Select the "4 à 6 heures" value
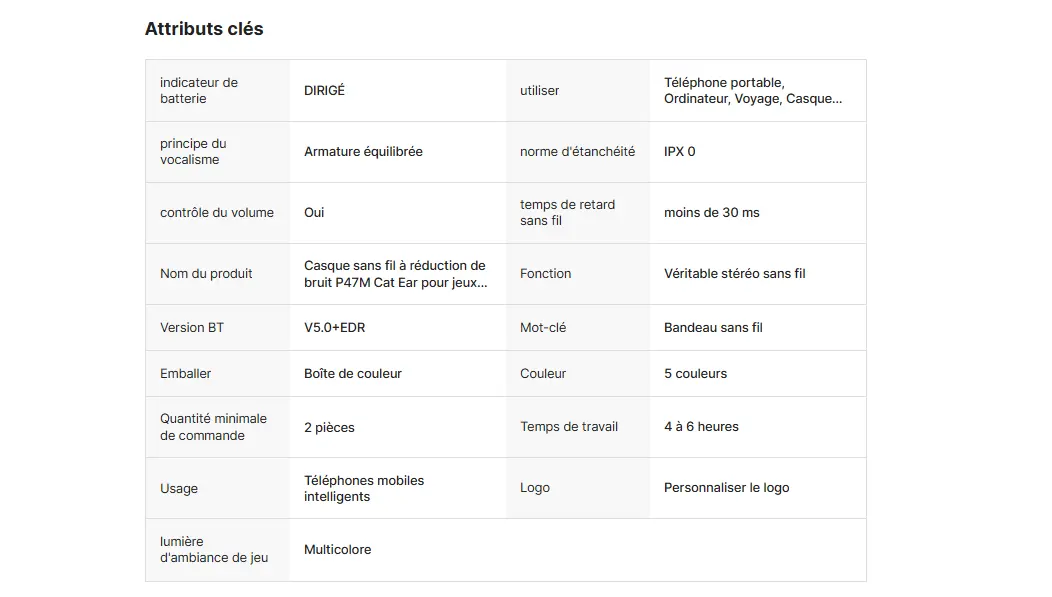The width and height of the screenshot is (1052, 597). pos(701,427)
